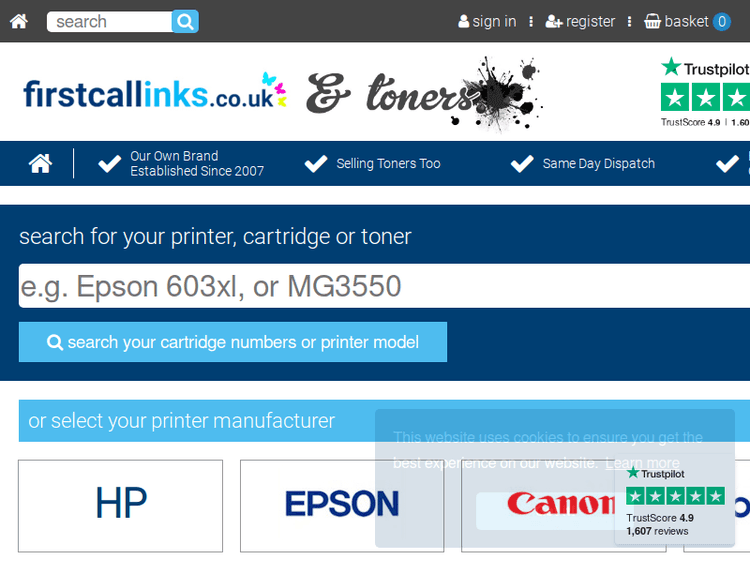Open the register link
The image size is (750, 563).
(x=580, y=21)
